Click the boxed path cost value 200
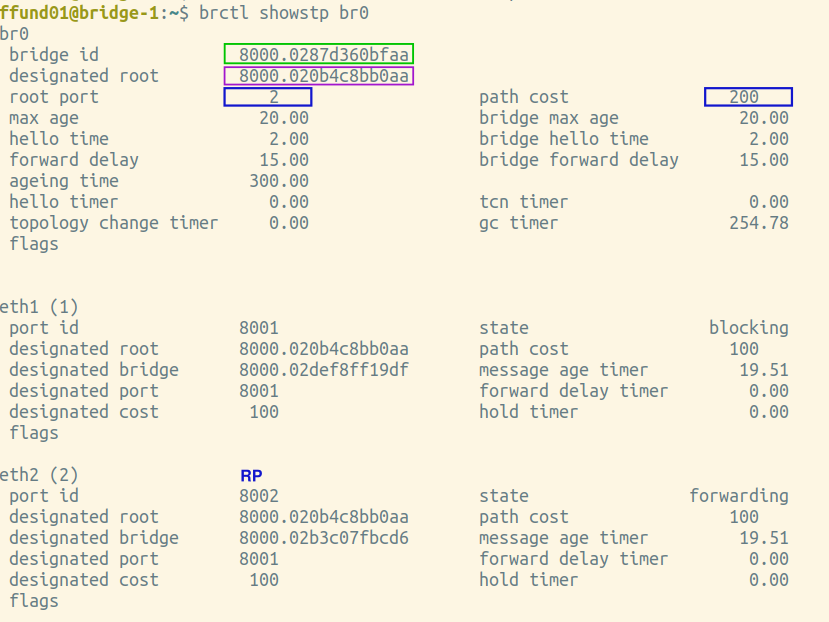This screenshot has width=829, height=622. point(748,97)
